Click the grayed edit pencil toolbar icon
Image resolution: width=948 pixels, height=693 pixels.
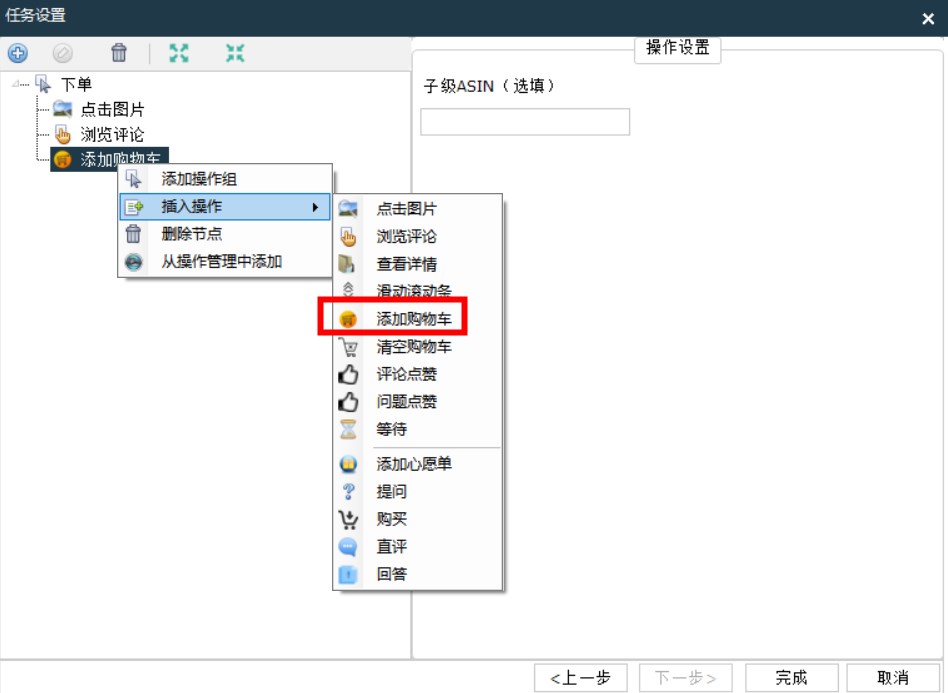(x=62, y=53)
